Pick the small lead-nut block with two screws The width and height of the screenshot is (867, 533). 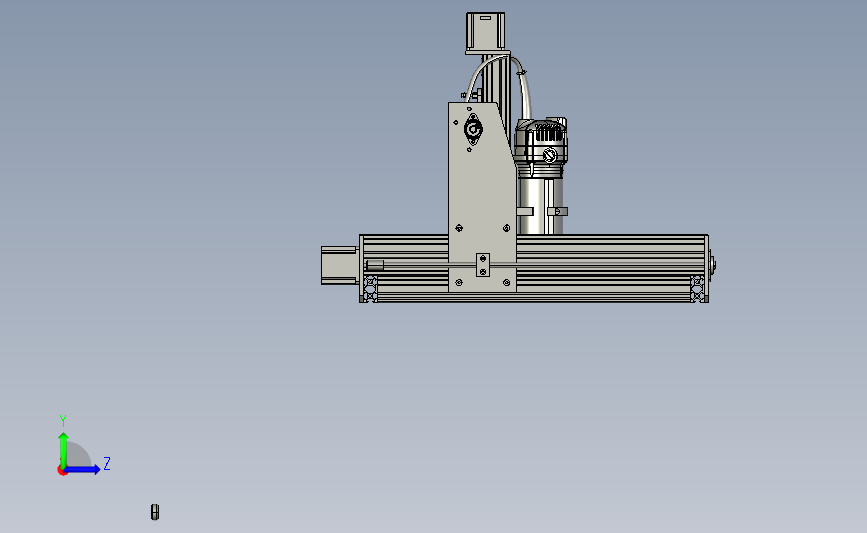click(483, 265)
